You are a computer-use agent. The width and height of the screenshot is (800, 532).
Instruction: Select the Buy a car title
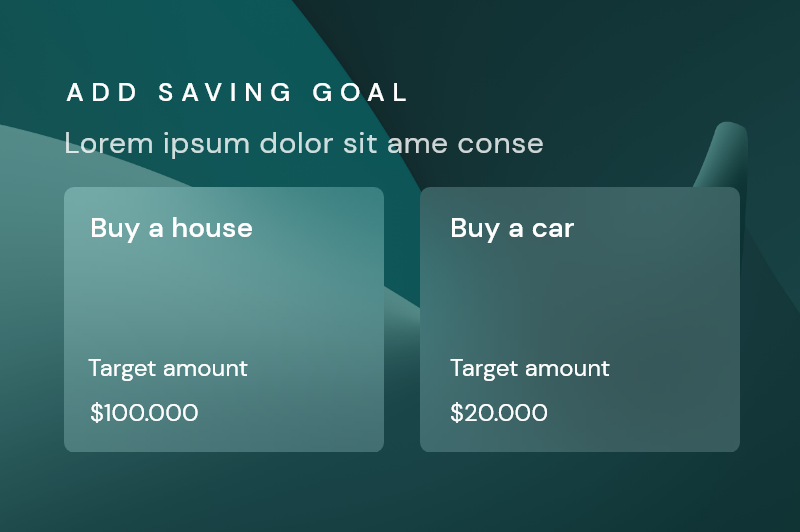click(512, 228)
